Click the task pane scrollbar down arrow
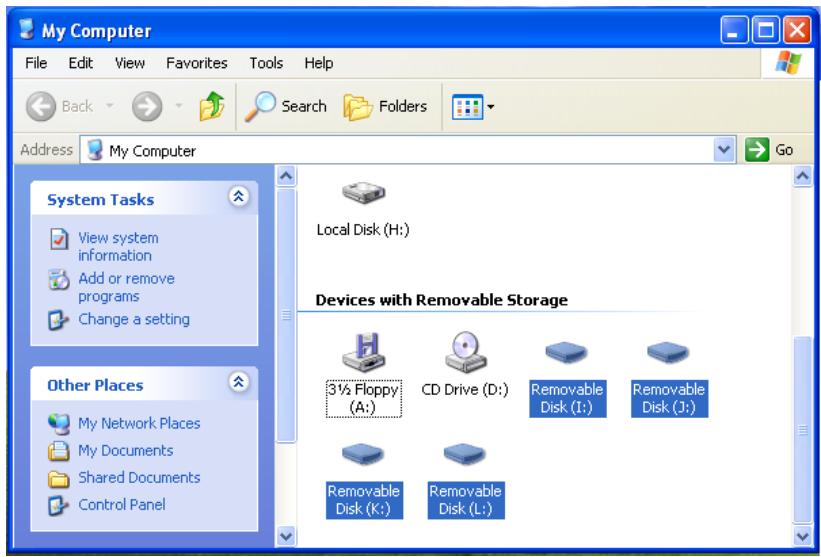The height and width of the screenshot is (557, 821). point(286,536)
